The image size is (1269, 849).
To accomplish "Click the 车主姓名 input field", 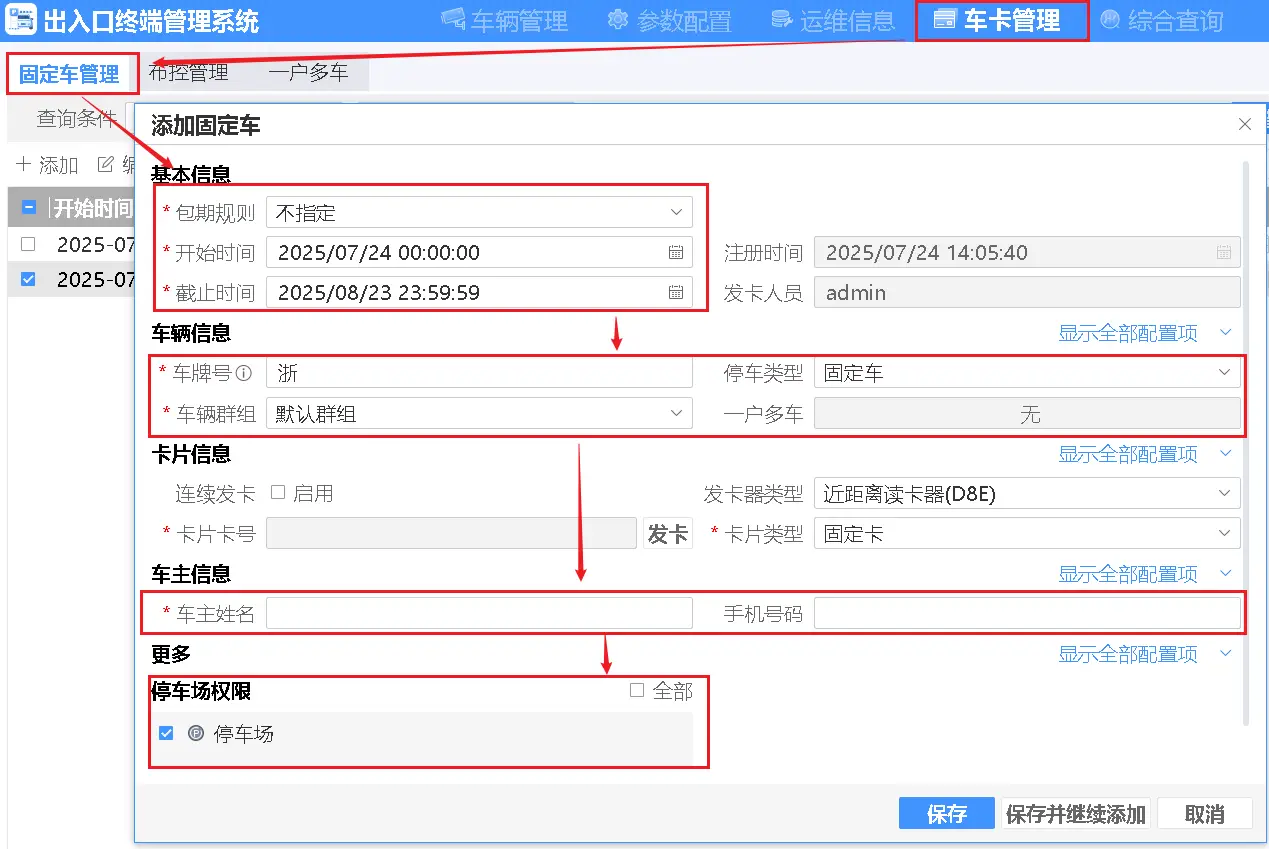I will (x=479, y=614).
